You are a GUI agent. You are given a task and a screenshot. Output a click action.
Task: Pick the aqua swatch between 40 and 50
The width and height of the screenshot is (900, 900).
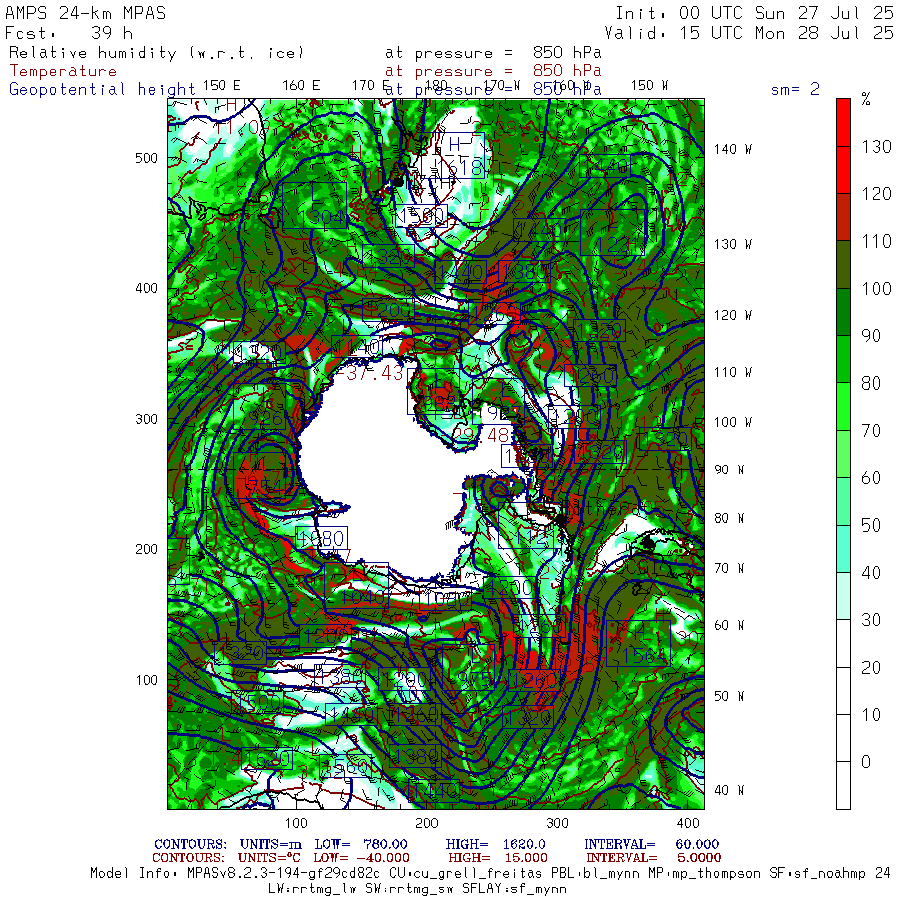(843, 548)
